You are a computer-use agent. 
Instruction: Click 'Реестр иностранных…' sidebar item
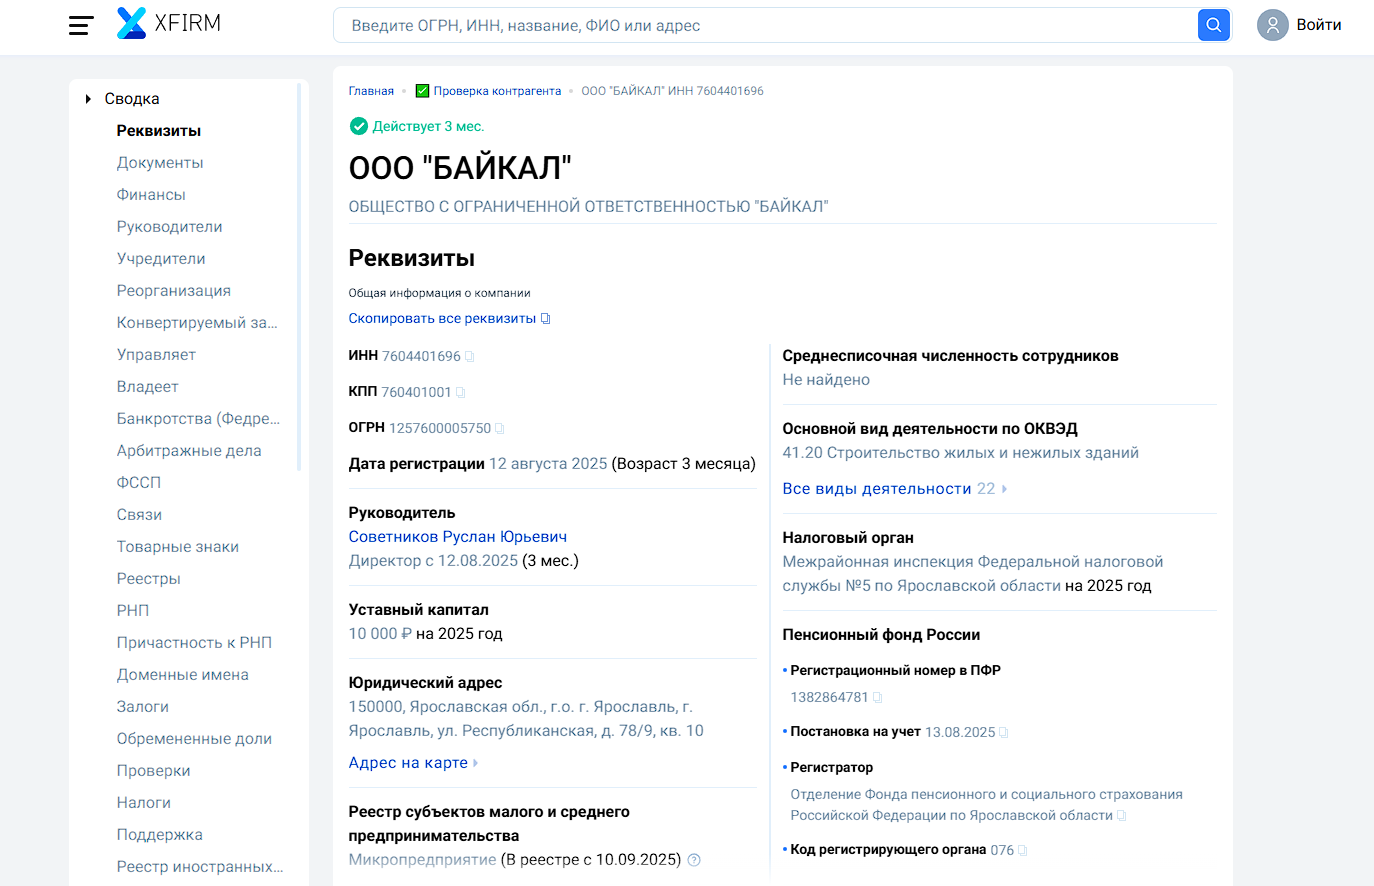[x=200, y=867]
